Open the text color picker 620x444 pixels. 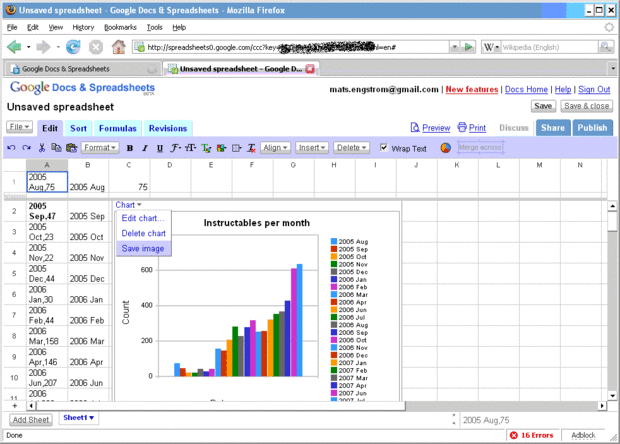click(x=206, y=148)
